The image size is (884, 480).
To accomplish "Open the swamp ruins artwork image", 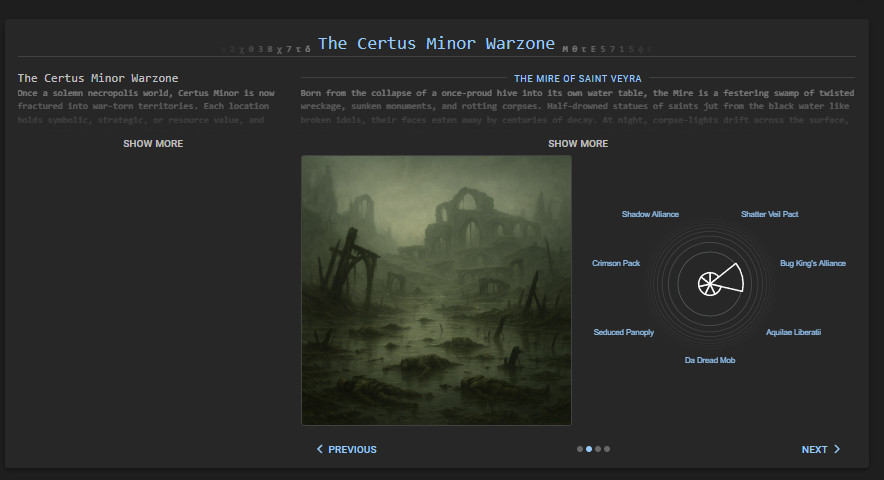I will point(436,290).
